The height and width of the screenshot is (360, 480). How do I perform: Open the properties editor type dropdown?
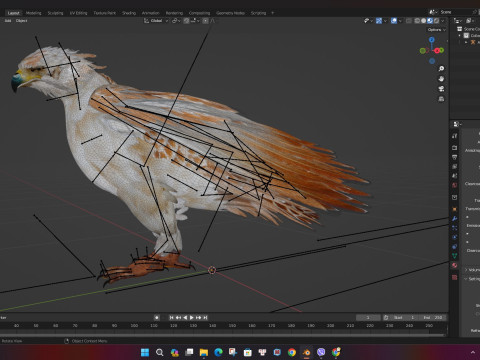point(457,124)
